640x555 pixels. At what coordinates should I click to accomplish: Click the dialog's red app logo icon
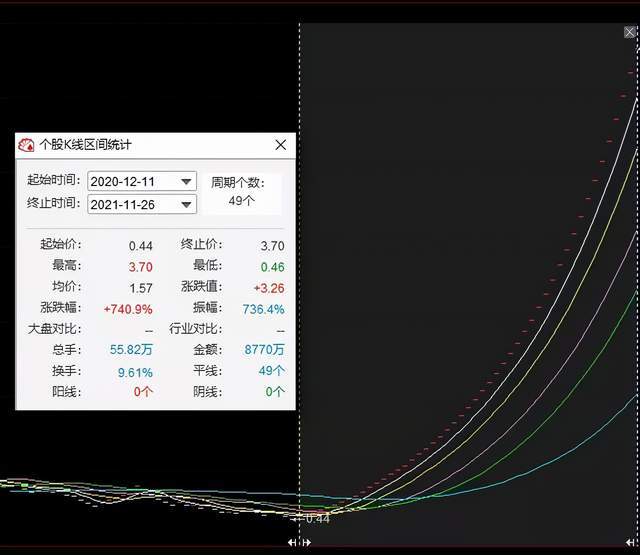26,144
